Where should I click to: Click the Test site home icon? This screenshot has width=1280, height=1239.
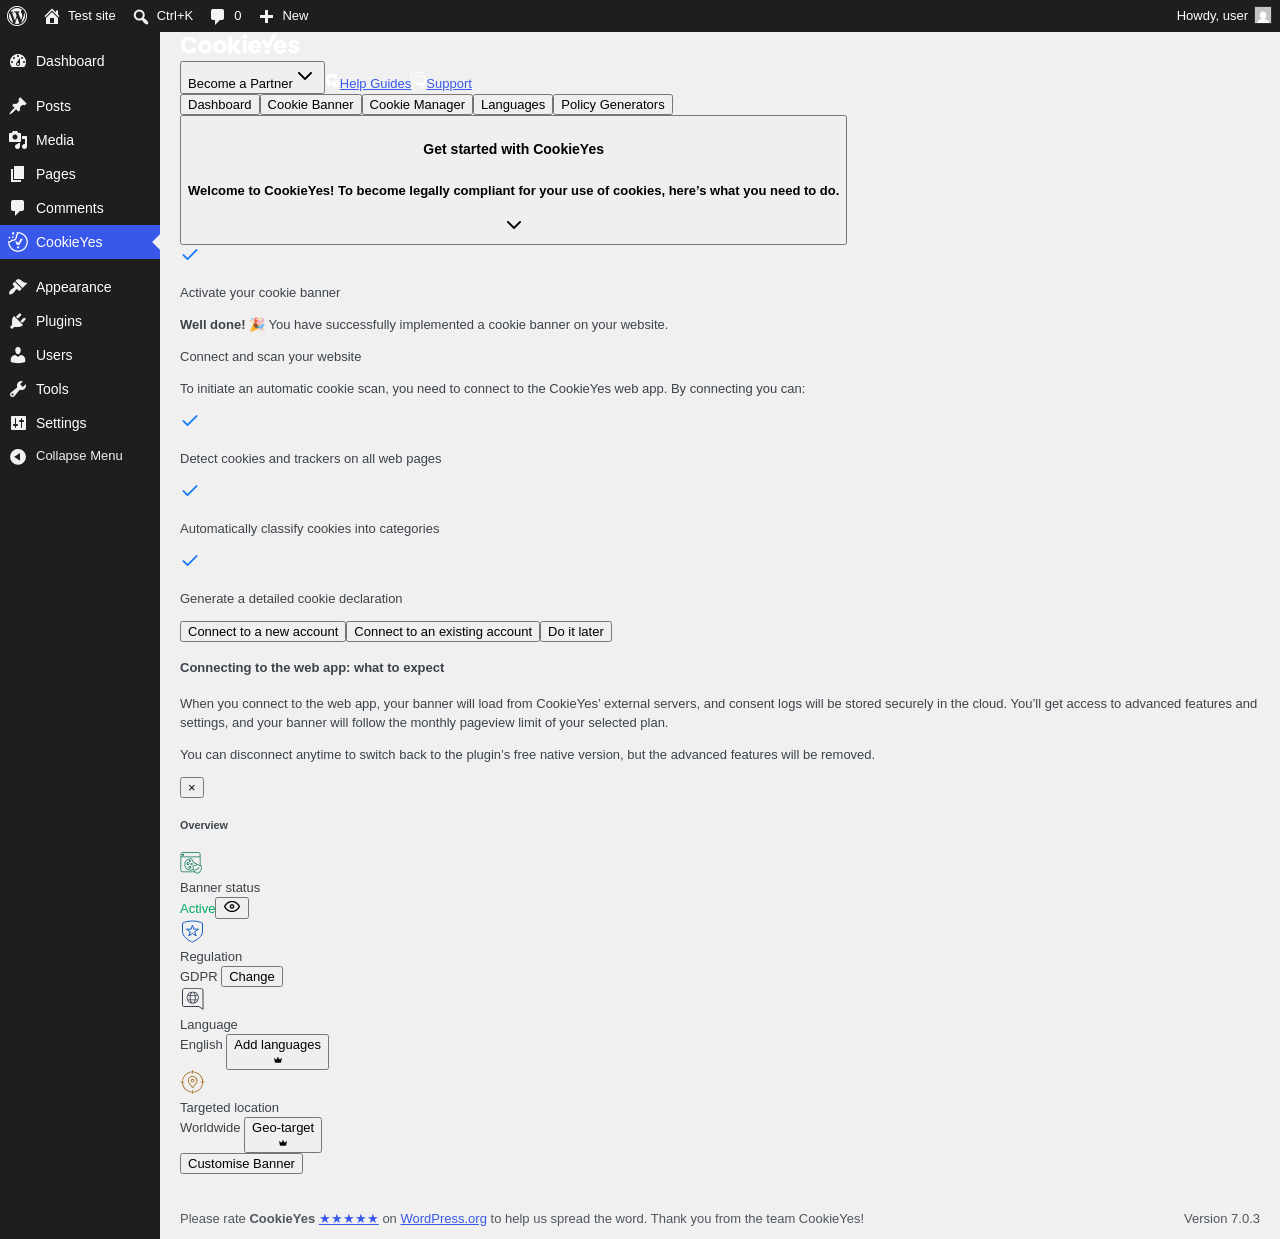pos(52,16)
